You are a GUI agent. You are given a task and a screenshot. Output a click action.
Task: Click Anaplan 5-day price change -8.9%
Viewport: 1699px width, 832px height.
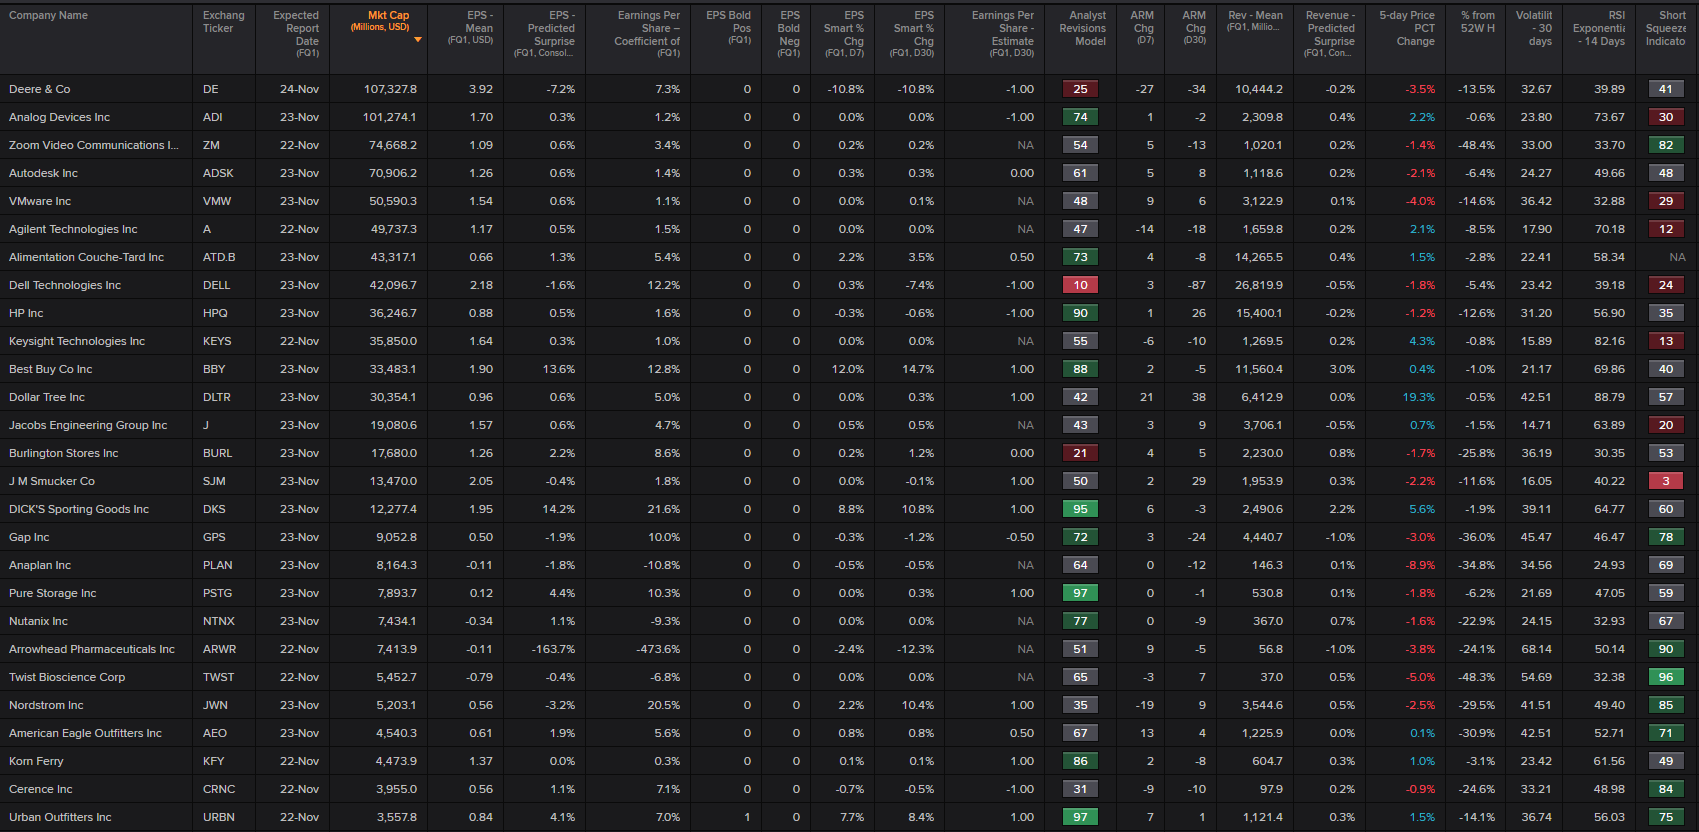click(x=1420, y=565)
